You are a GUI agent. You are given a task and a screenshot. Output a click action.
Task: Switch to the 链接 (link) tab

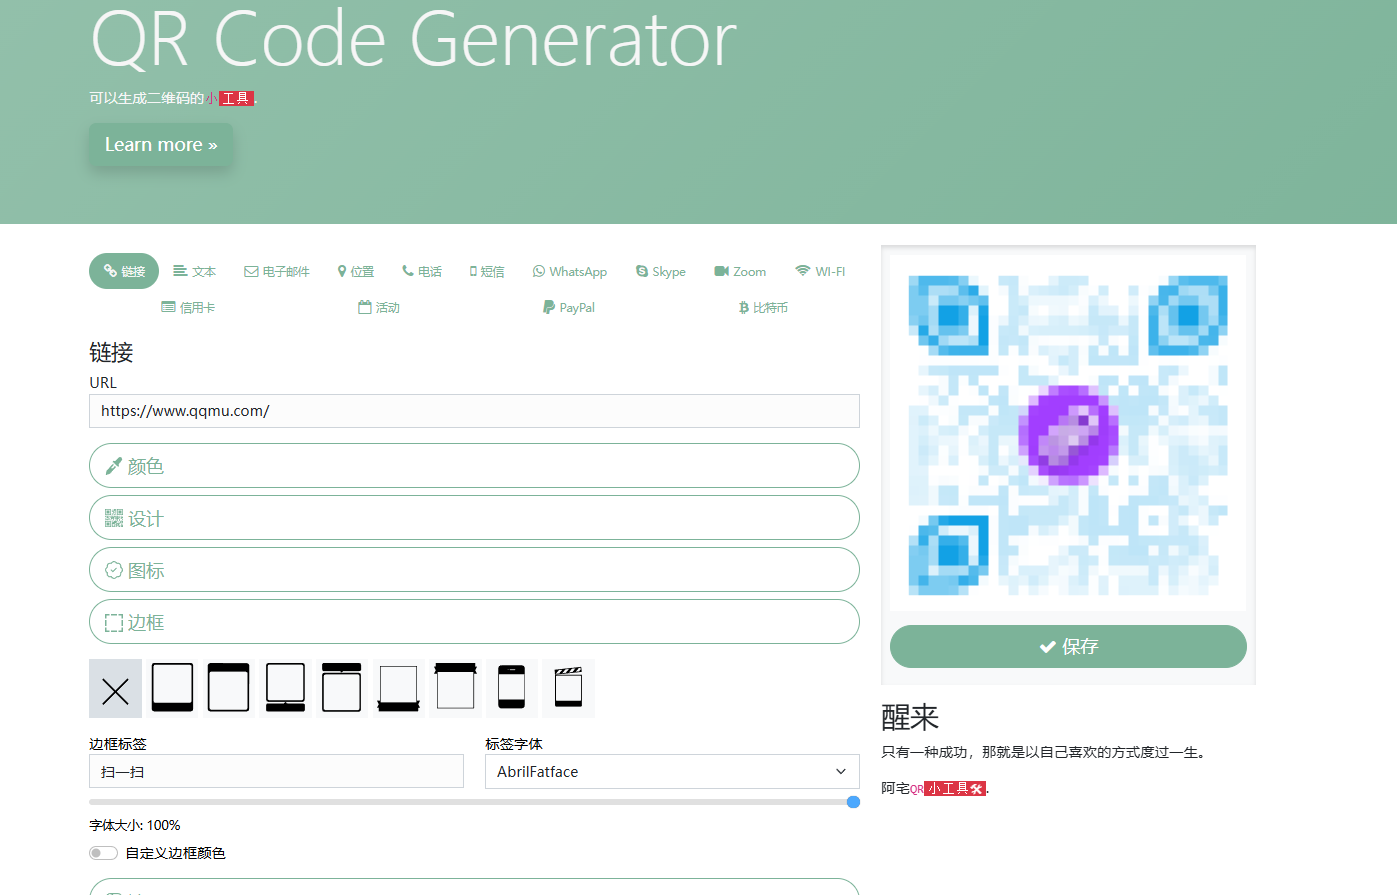click(124, 271)
